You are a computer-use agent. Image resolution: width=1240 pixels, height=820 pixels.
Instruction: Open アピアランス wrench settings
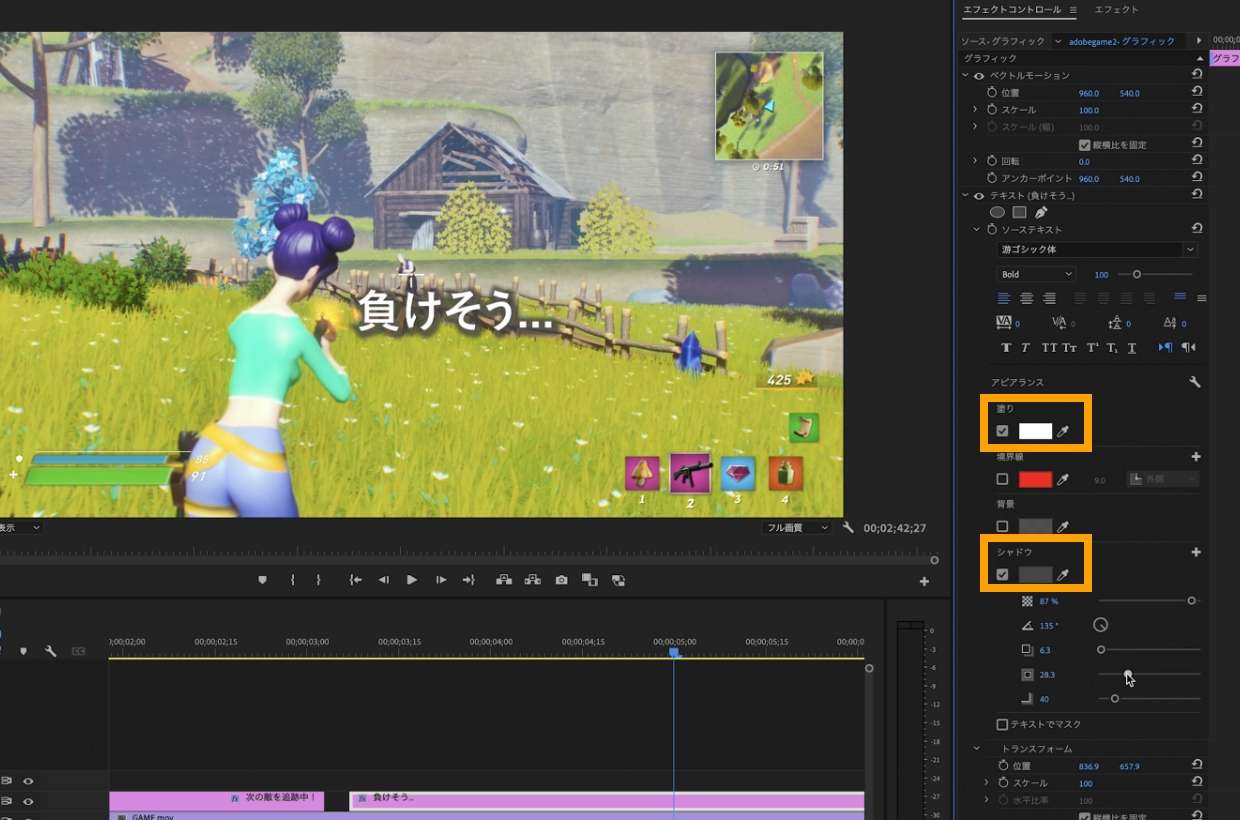[x=1195, y=382]
